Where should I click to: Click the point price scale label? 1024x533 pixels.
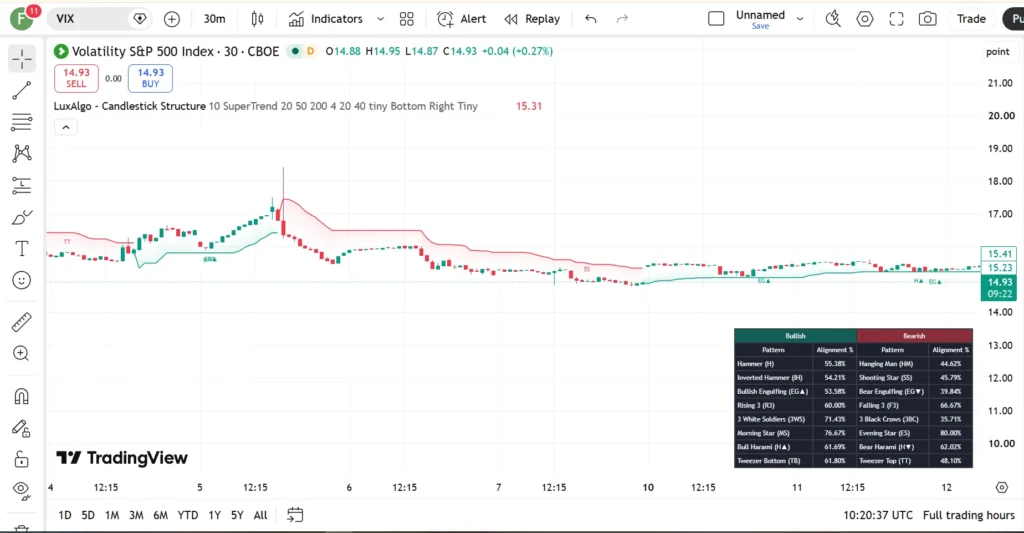[x=997, y=52]
